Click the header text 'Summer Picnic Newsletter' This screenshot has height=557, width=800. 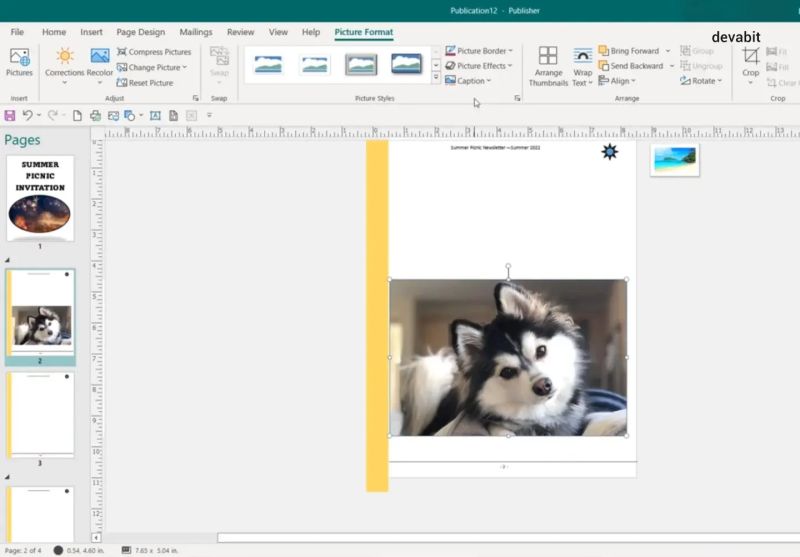pyautogui.click(x=478, y=148)
